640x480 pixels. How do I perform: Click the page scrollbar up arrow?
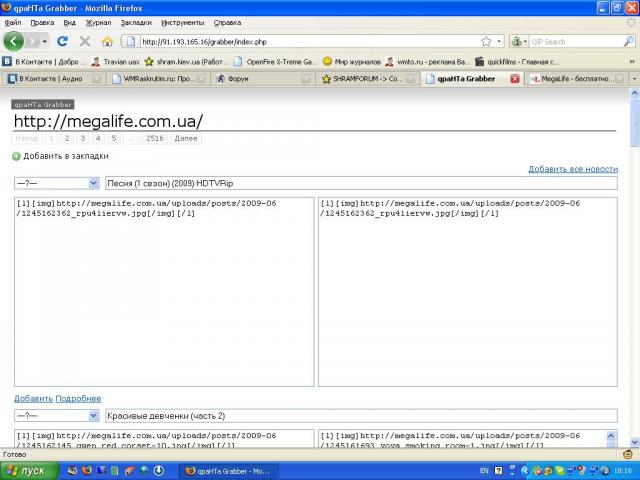[635, 93]
